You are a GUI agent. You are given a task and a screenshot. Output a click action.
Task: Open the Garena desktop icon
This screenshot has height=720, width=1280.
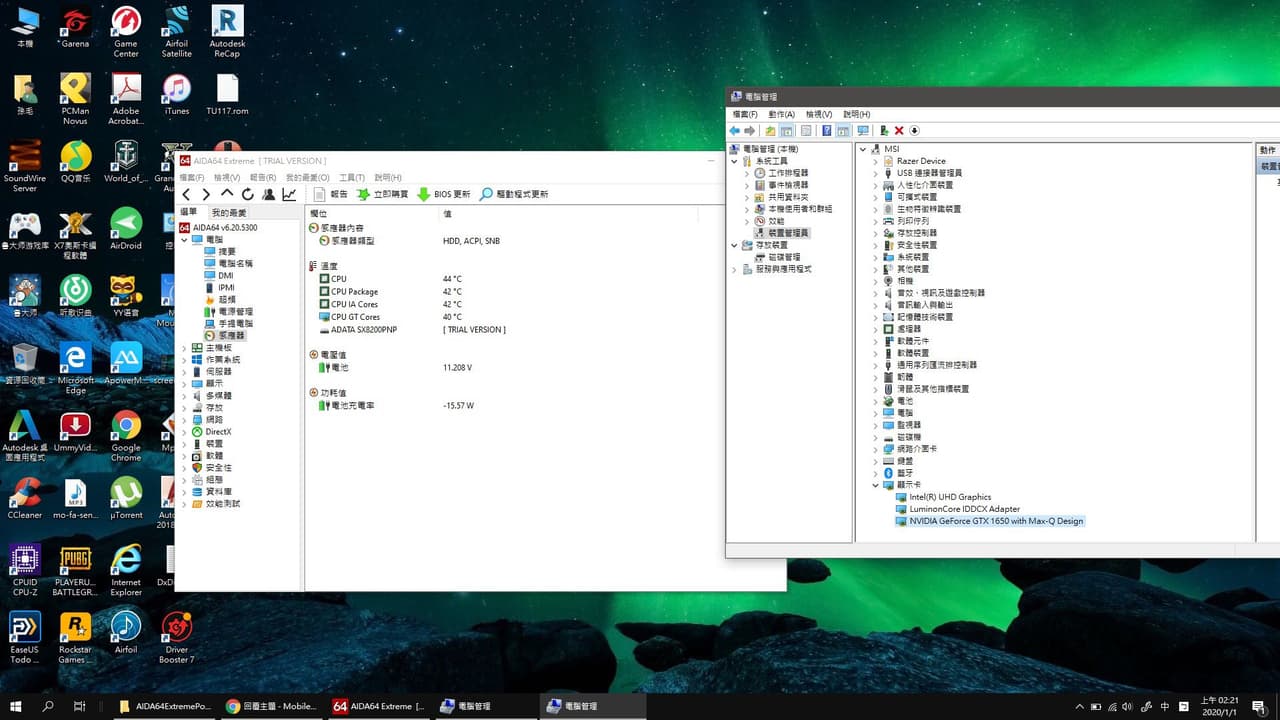pyautogui.click(x=75, y=28)
